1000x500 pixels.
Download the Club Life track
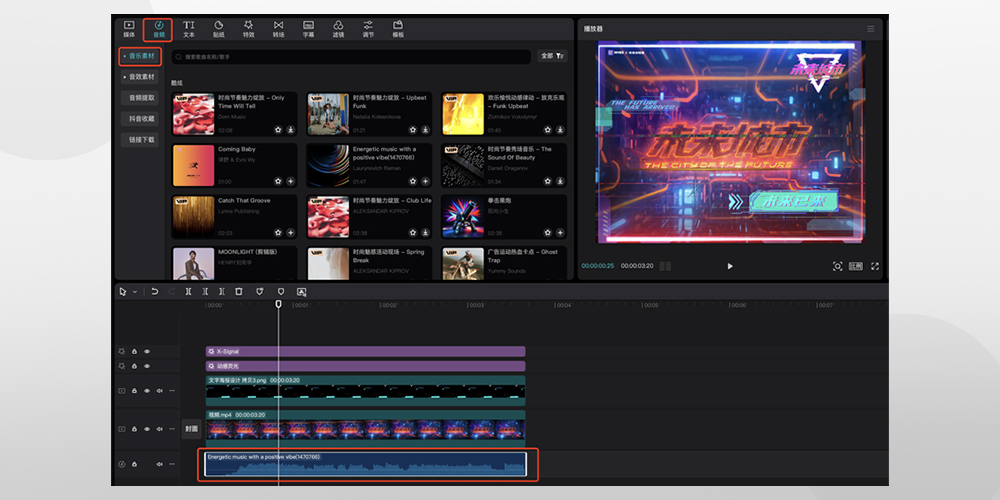425,233
